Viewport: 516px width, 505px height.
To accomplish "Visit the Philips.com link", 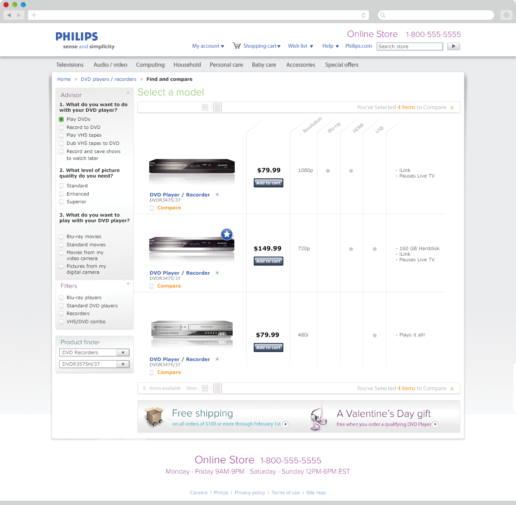I will point(358,46).
